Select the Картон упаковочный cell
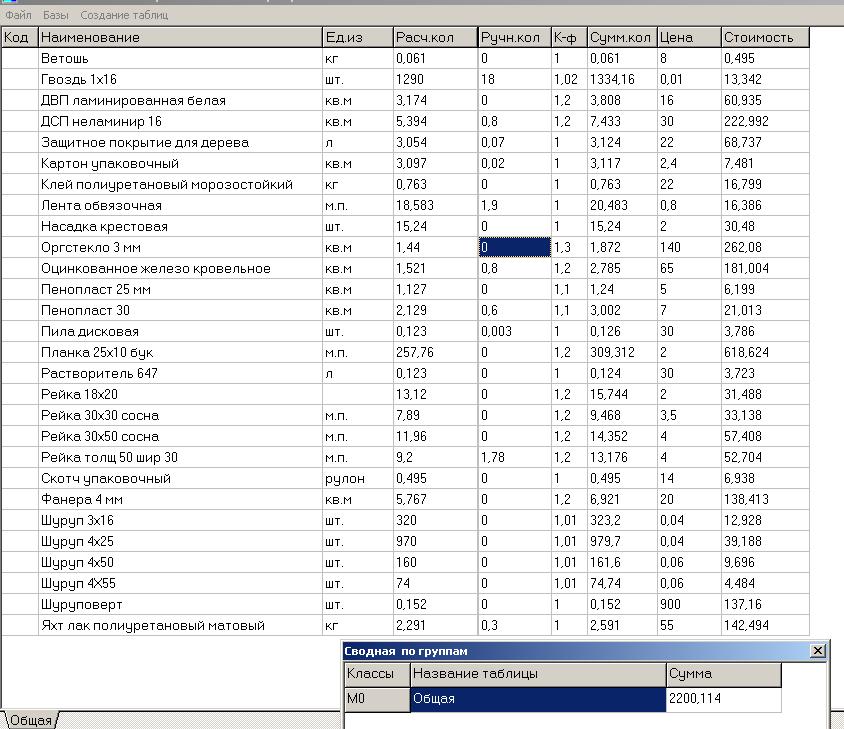This screenshot has height=729, width=844. pos(180,163)
